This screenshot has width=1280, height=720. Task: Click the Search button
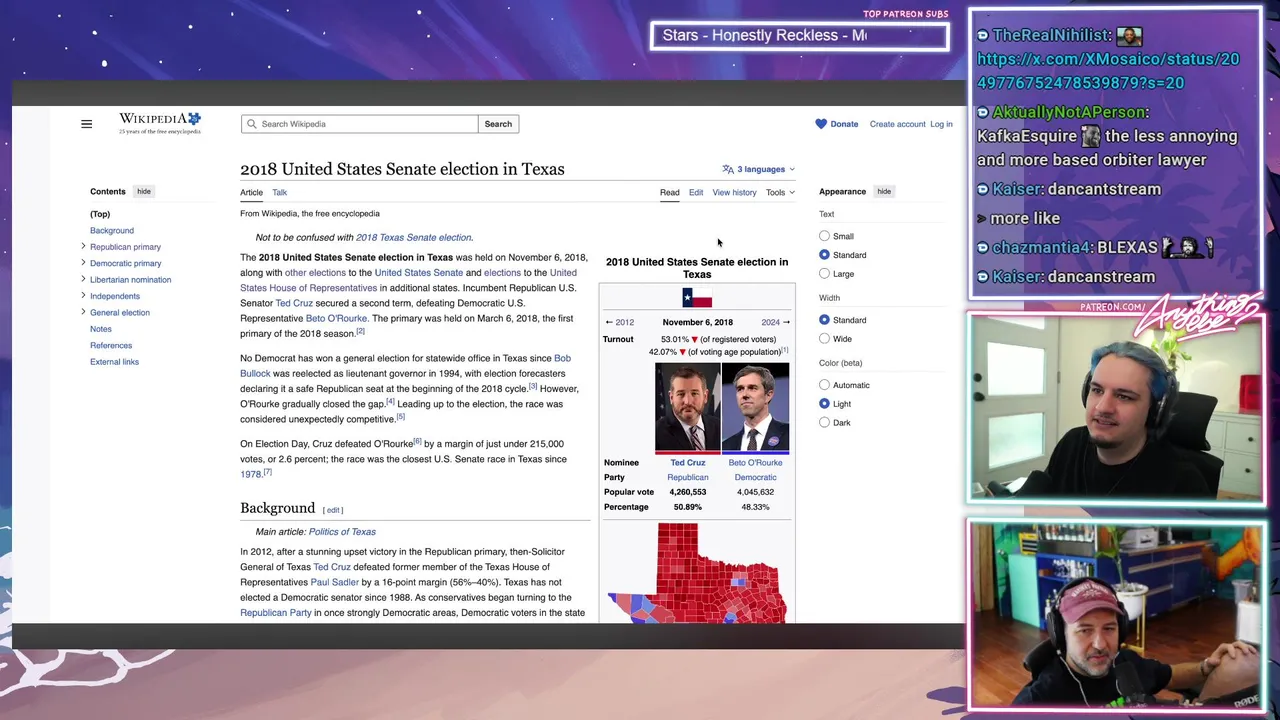[498, 124]
